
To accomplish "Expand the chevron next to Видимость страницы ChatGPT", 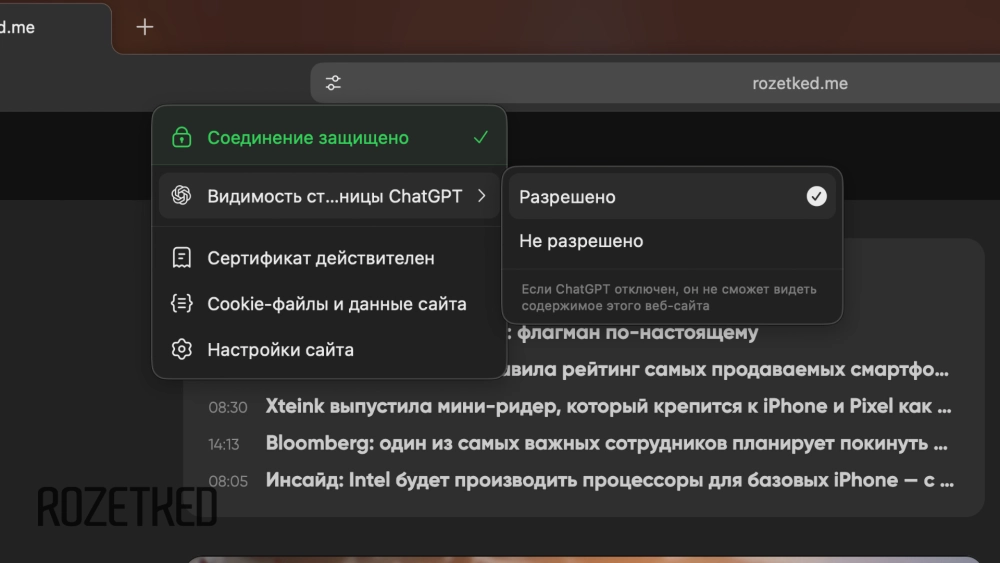I will 481,196.
